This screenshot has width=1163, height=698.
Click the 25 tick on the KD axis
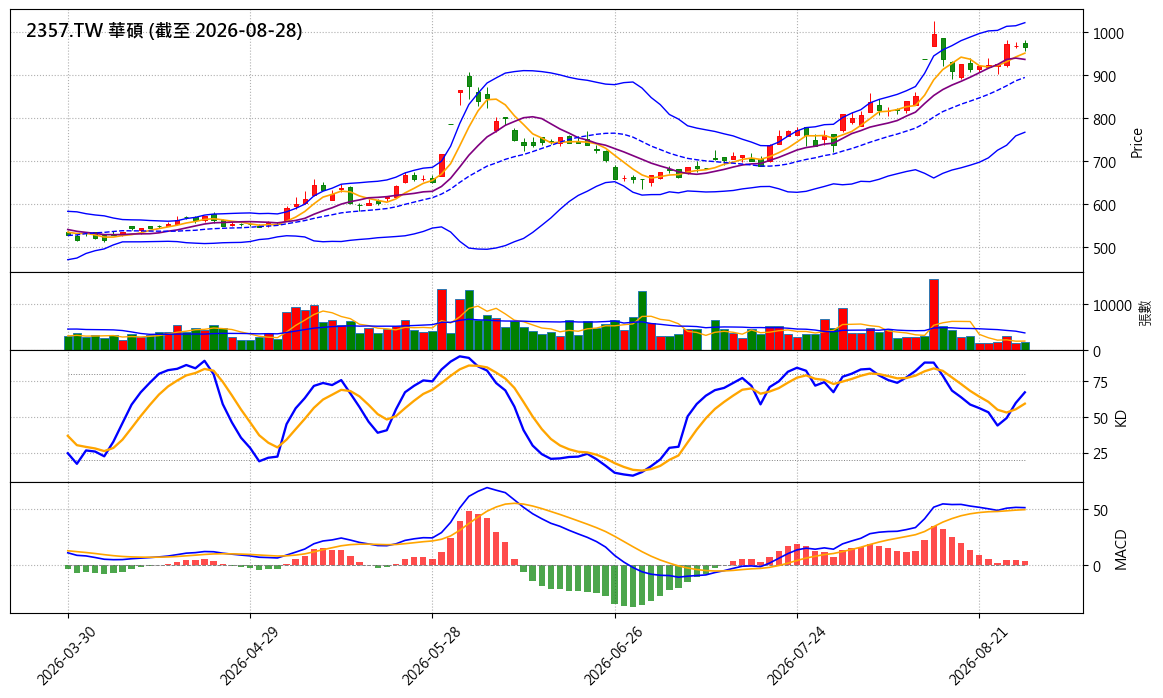tap(1099, 454)
